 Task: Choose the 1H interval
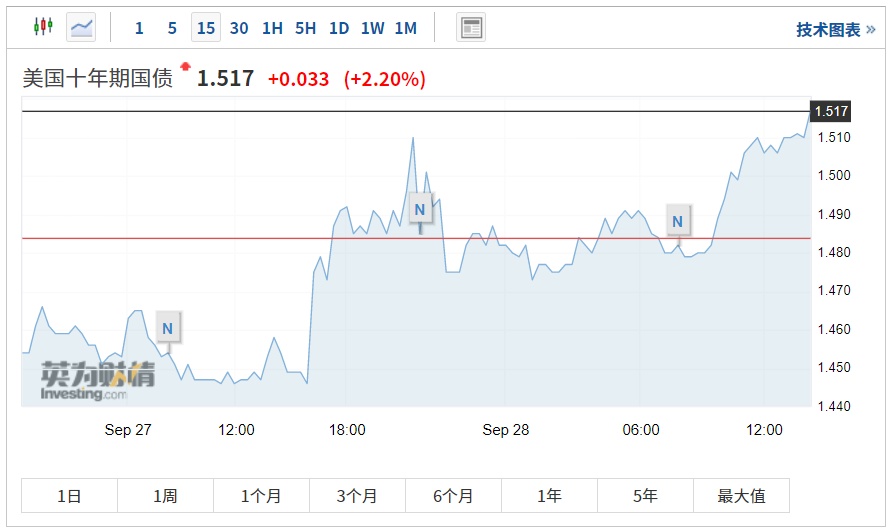(272, 28)
